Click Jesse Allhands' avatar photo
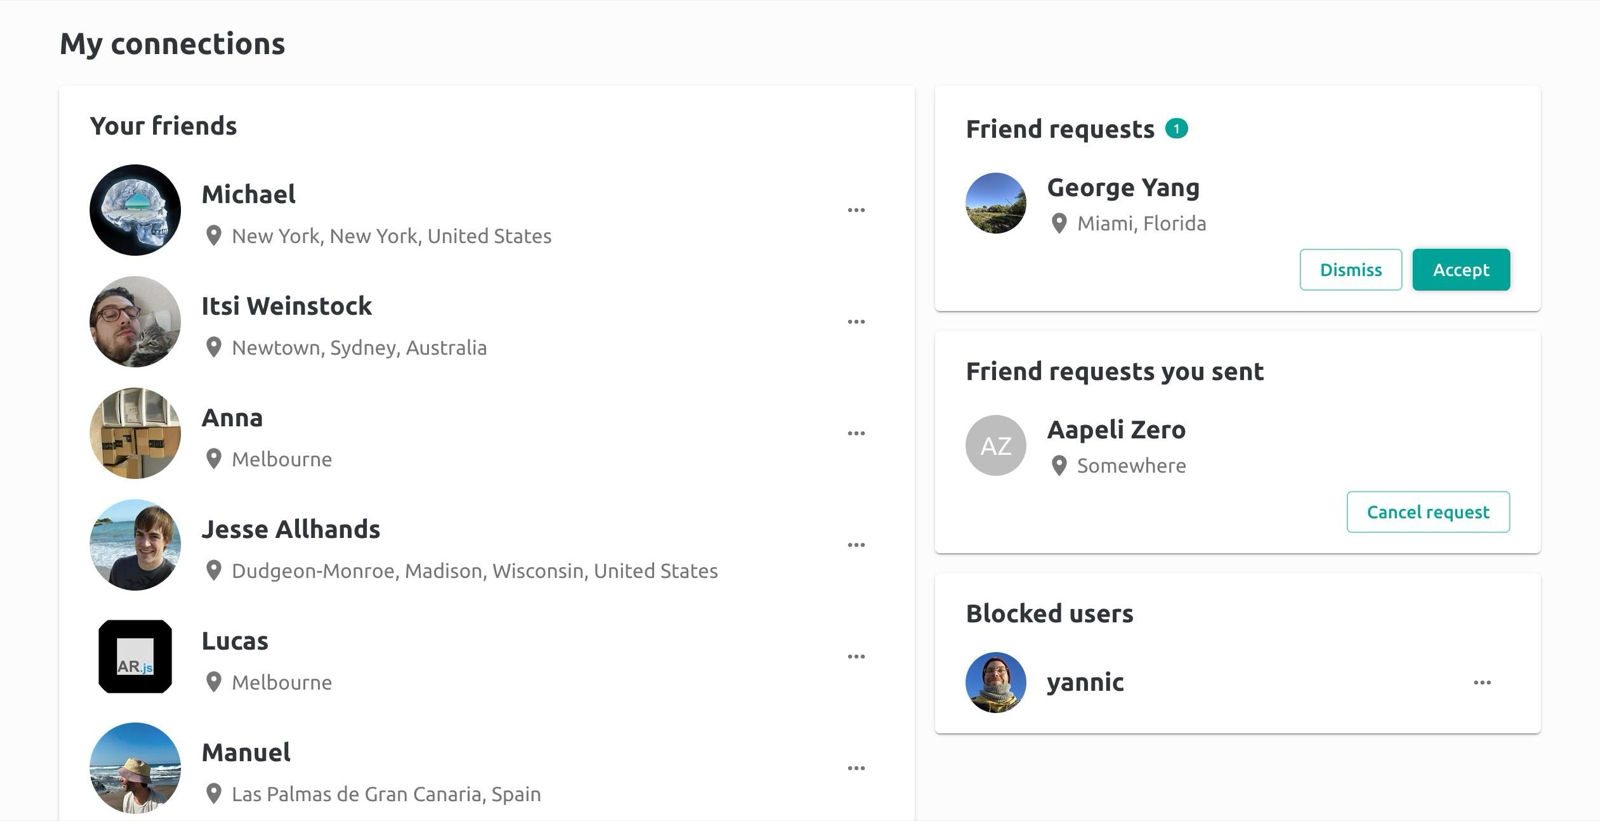 point(135,545)
